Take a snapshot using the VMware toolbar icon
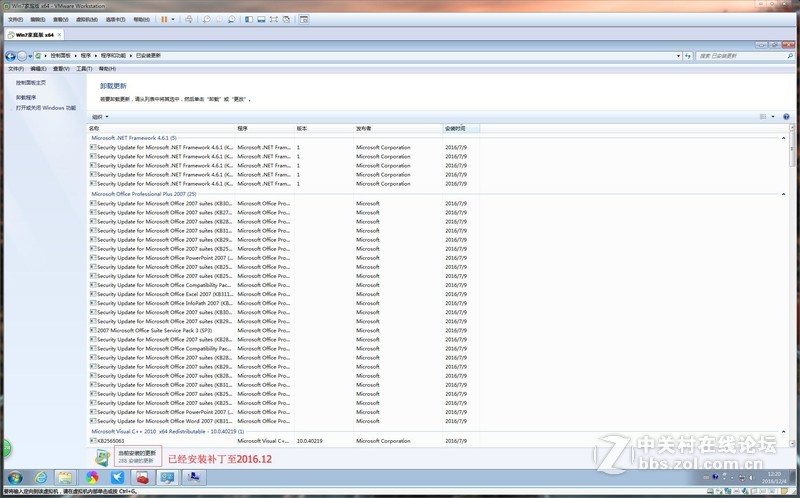Image resolution: width=800 pixels, height=498 pixels. coord(207,19)
